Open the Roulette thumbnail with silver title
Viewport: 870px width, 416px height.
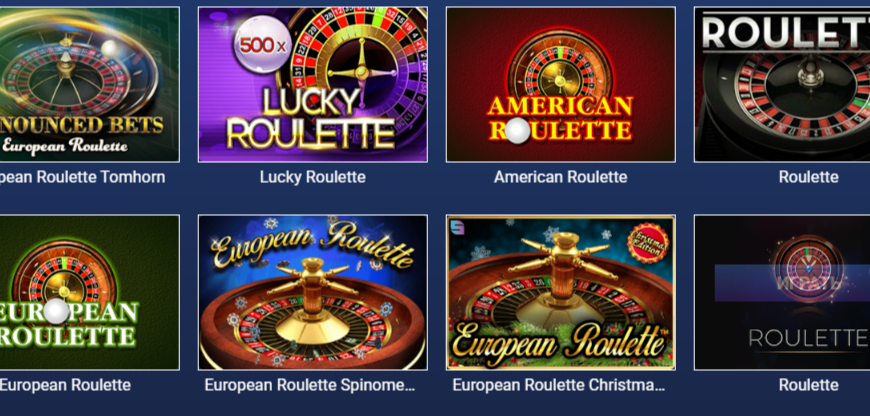tap(782, 84)
